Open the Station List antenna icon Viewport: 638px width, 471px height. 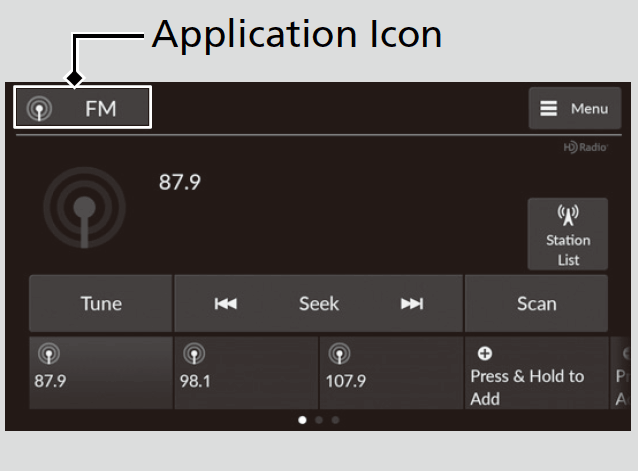coord(568,215)
